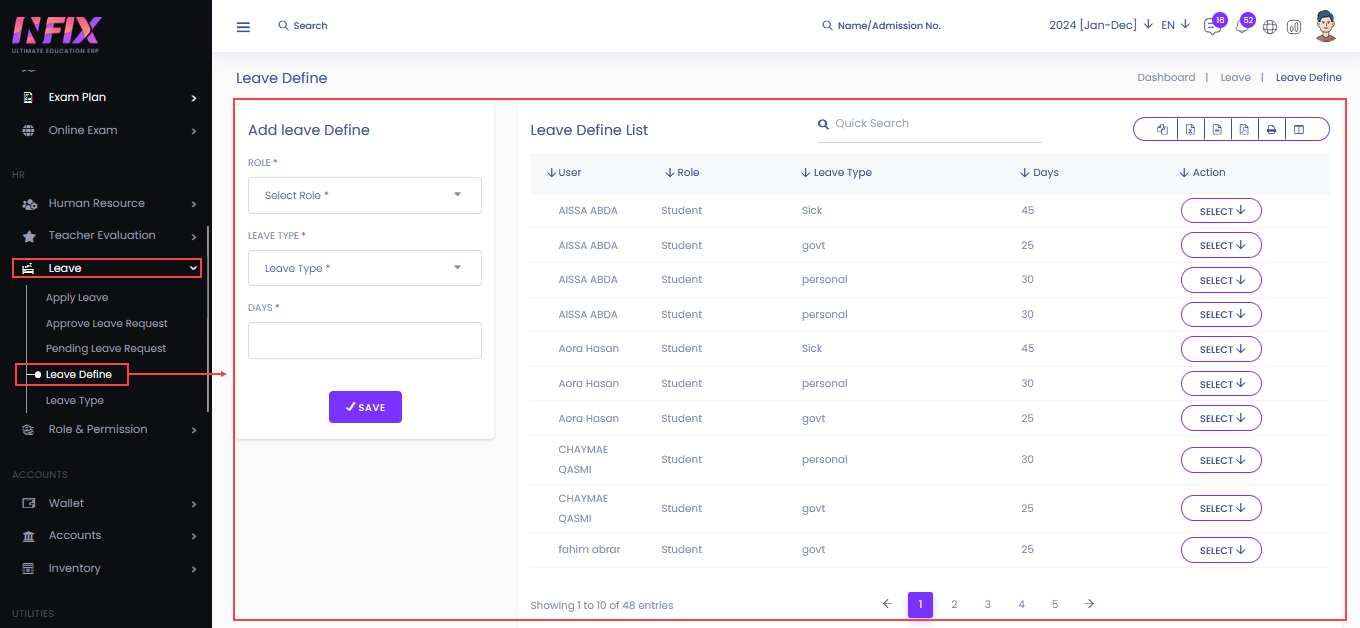The width and height of the screenshot is (1360, 628).
Task: Click the Teacher Evaluation star icon
Action: (29, 236)
